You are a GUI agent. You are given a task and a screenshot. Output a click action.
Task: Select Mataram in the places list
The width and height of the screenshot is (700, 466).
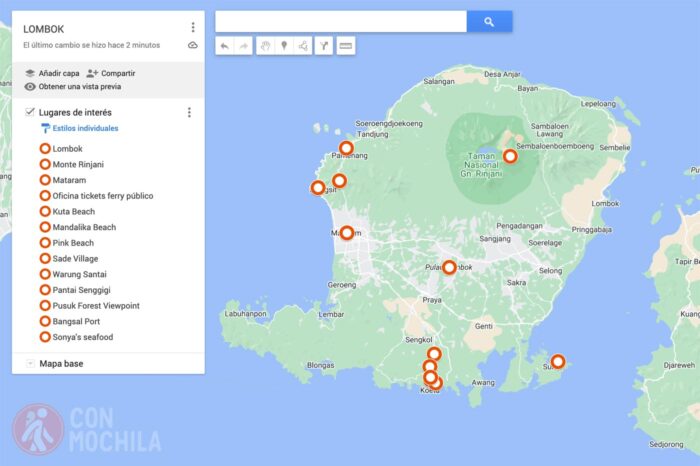[x=63, y=180]
